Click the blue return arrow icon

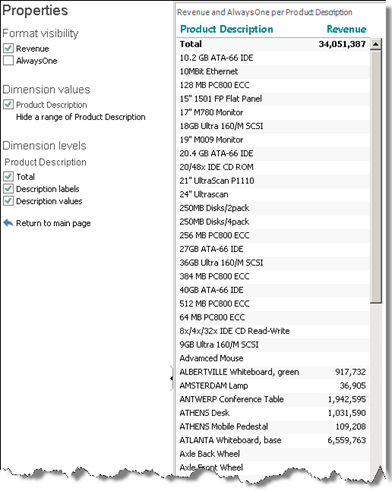tap(8, 223)
